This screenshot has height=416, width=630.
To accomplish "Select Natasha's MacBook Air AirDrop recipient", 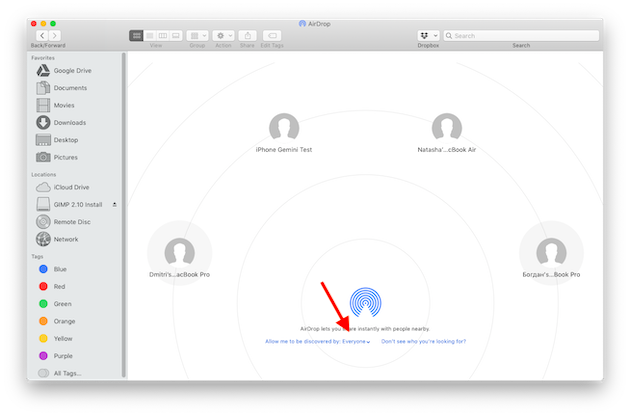I will click(x=447, y=133).
